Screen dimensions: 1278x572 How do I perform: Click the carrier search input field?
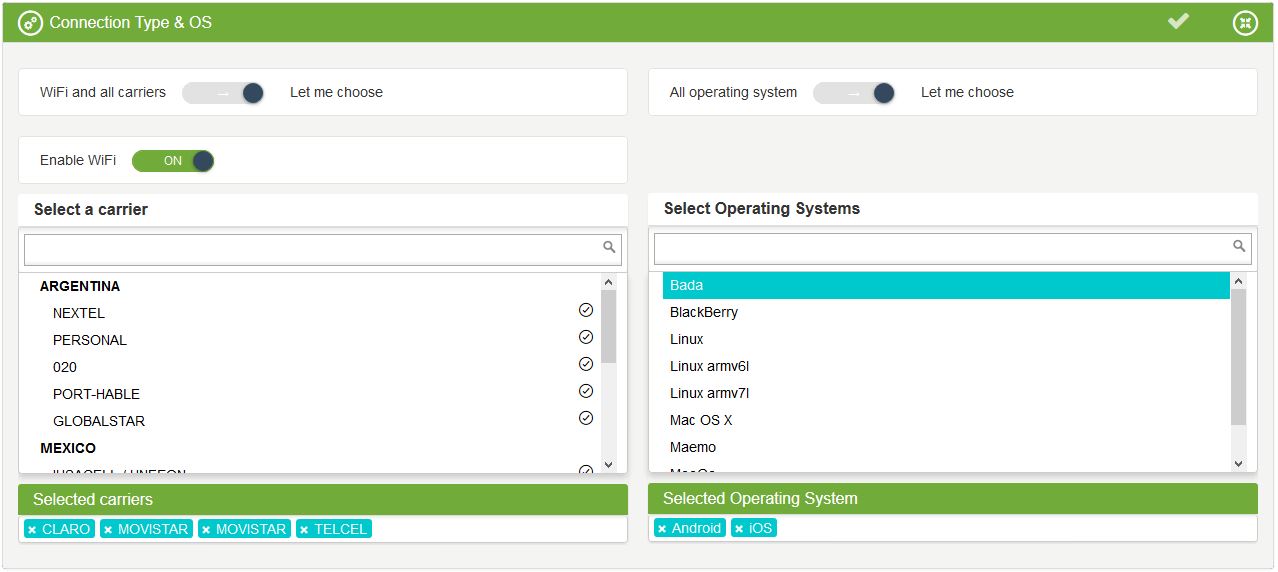323,250
